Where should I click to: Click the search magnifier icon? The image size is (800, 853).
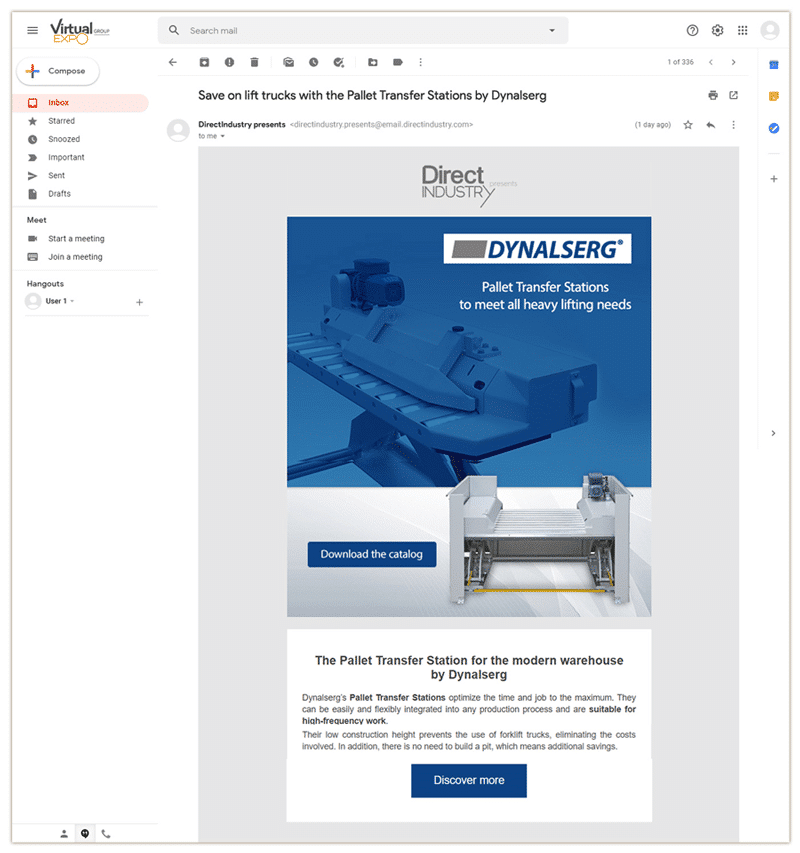point(173,30)
